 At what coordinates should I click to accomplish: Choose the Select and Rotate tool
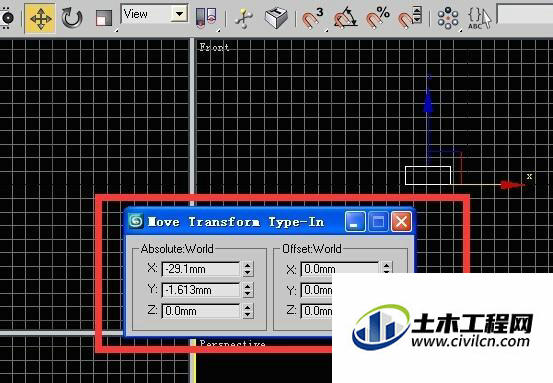tap(72, 18)
